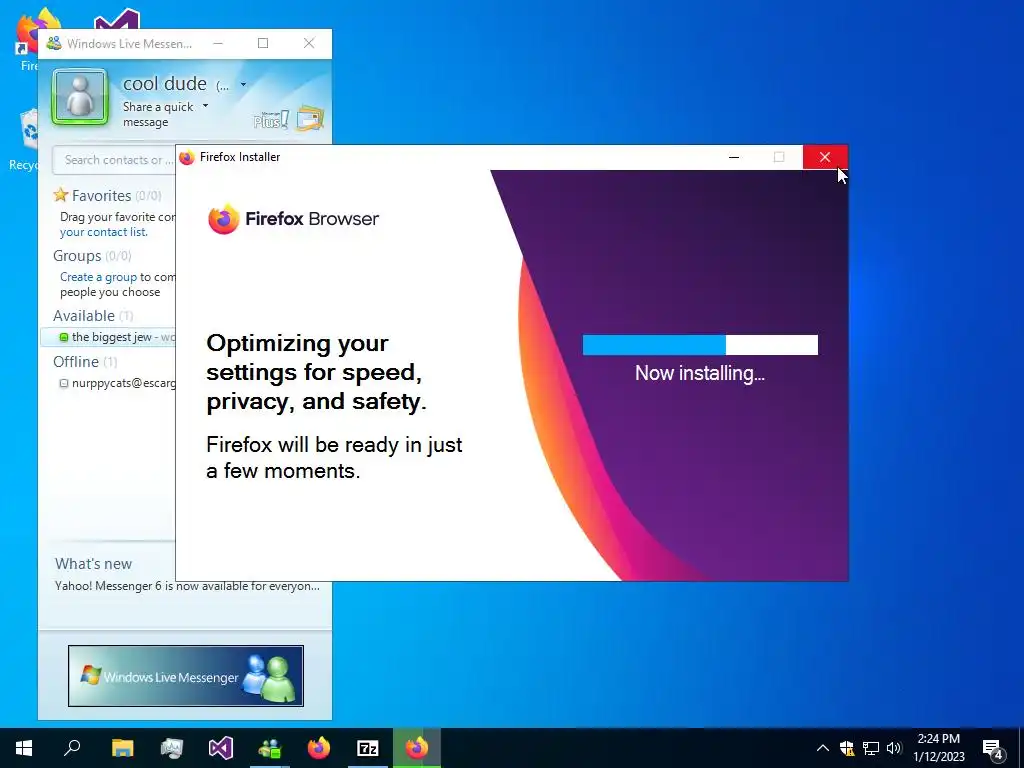
Task: Open network status tray icon
Action: 871,748
